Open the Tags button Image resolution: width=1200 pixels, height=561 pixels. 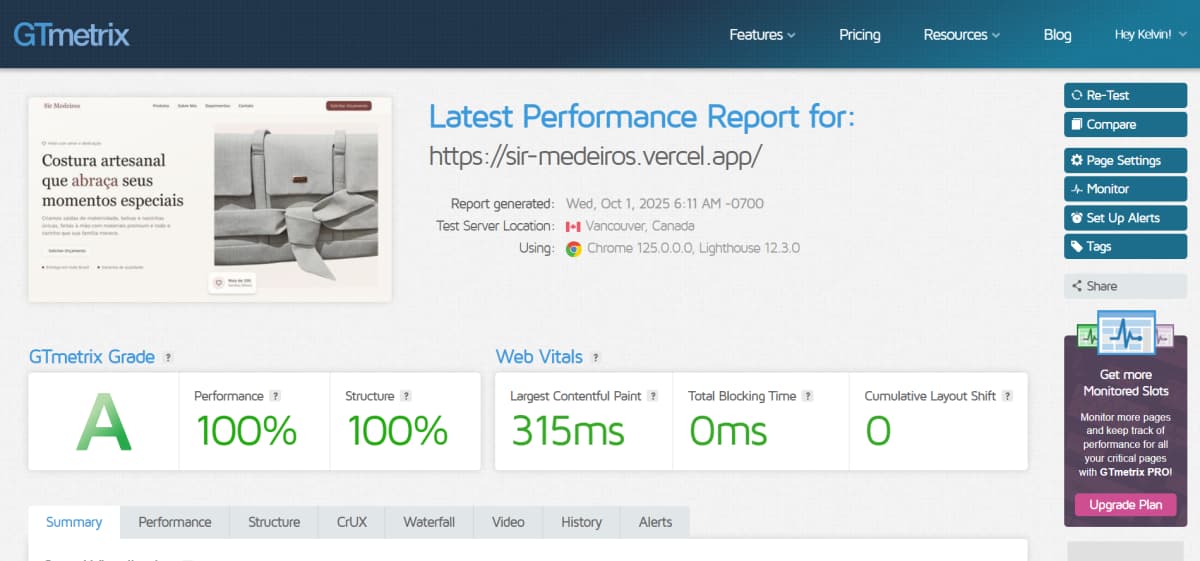point(1125,246)
